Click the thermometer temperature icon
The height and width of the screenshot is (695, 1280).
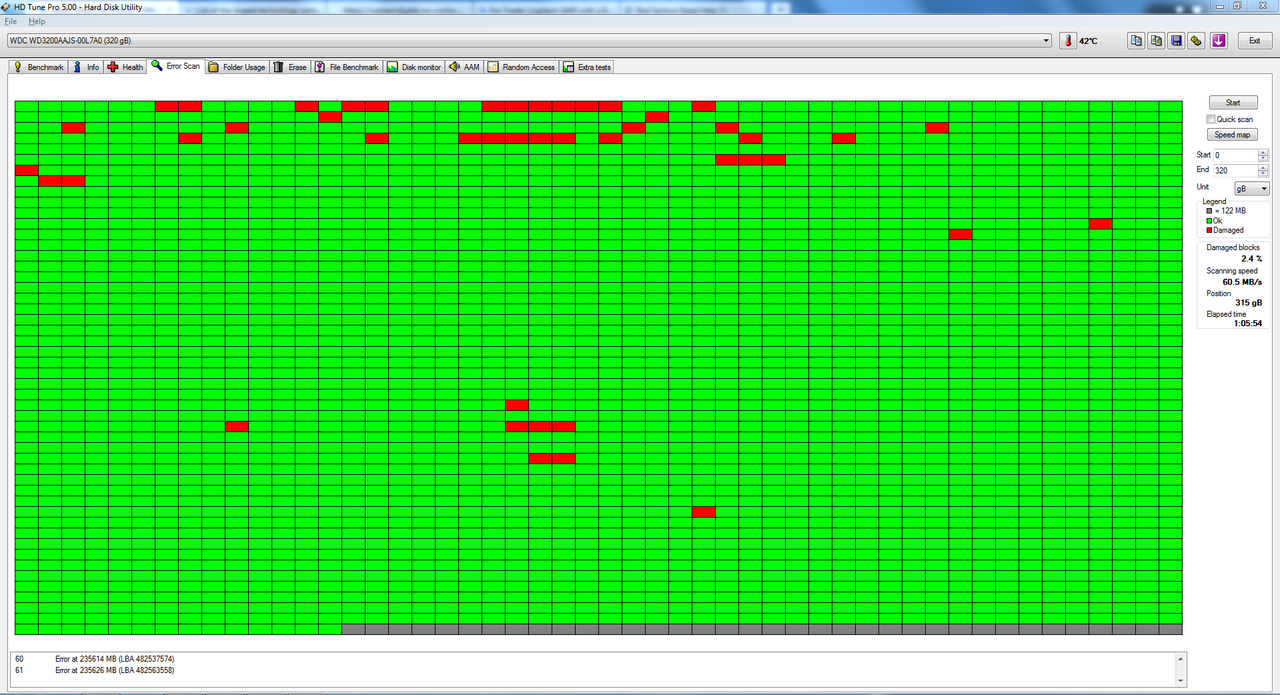click(1068, 41)
